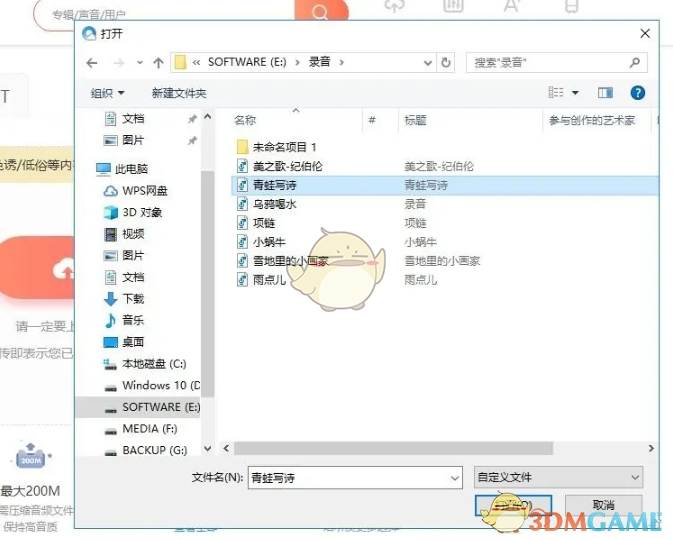Click the Up one level arrow
Viewport: 673px width, 540px height.
pyautogui.click(x=158, y=62)
